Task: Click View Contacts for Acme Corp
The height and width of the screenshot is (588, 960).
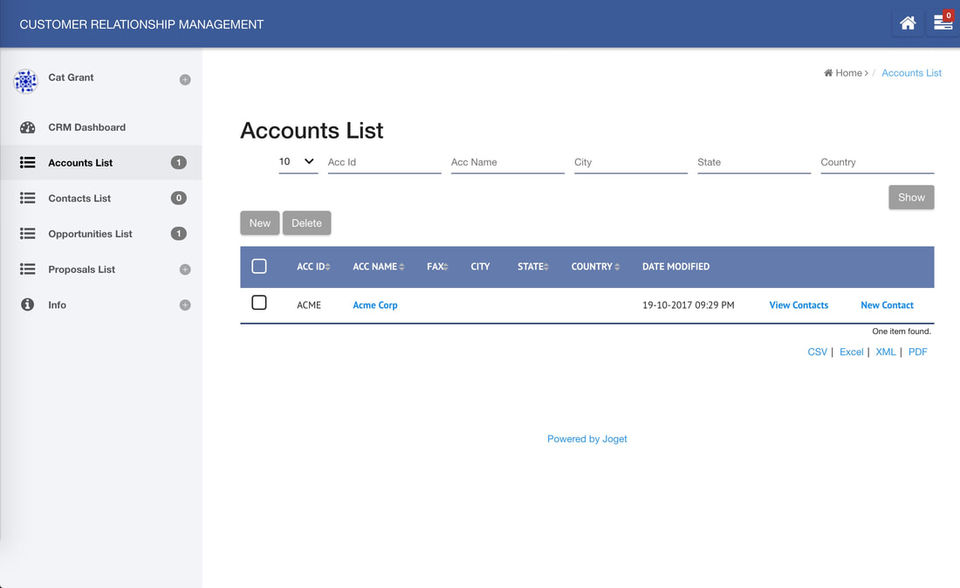Action: click(x=798, y=305)
